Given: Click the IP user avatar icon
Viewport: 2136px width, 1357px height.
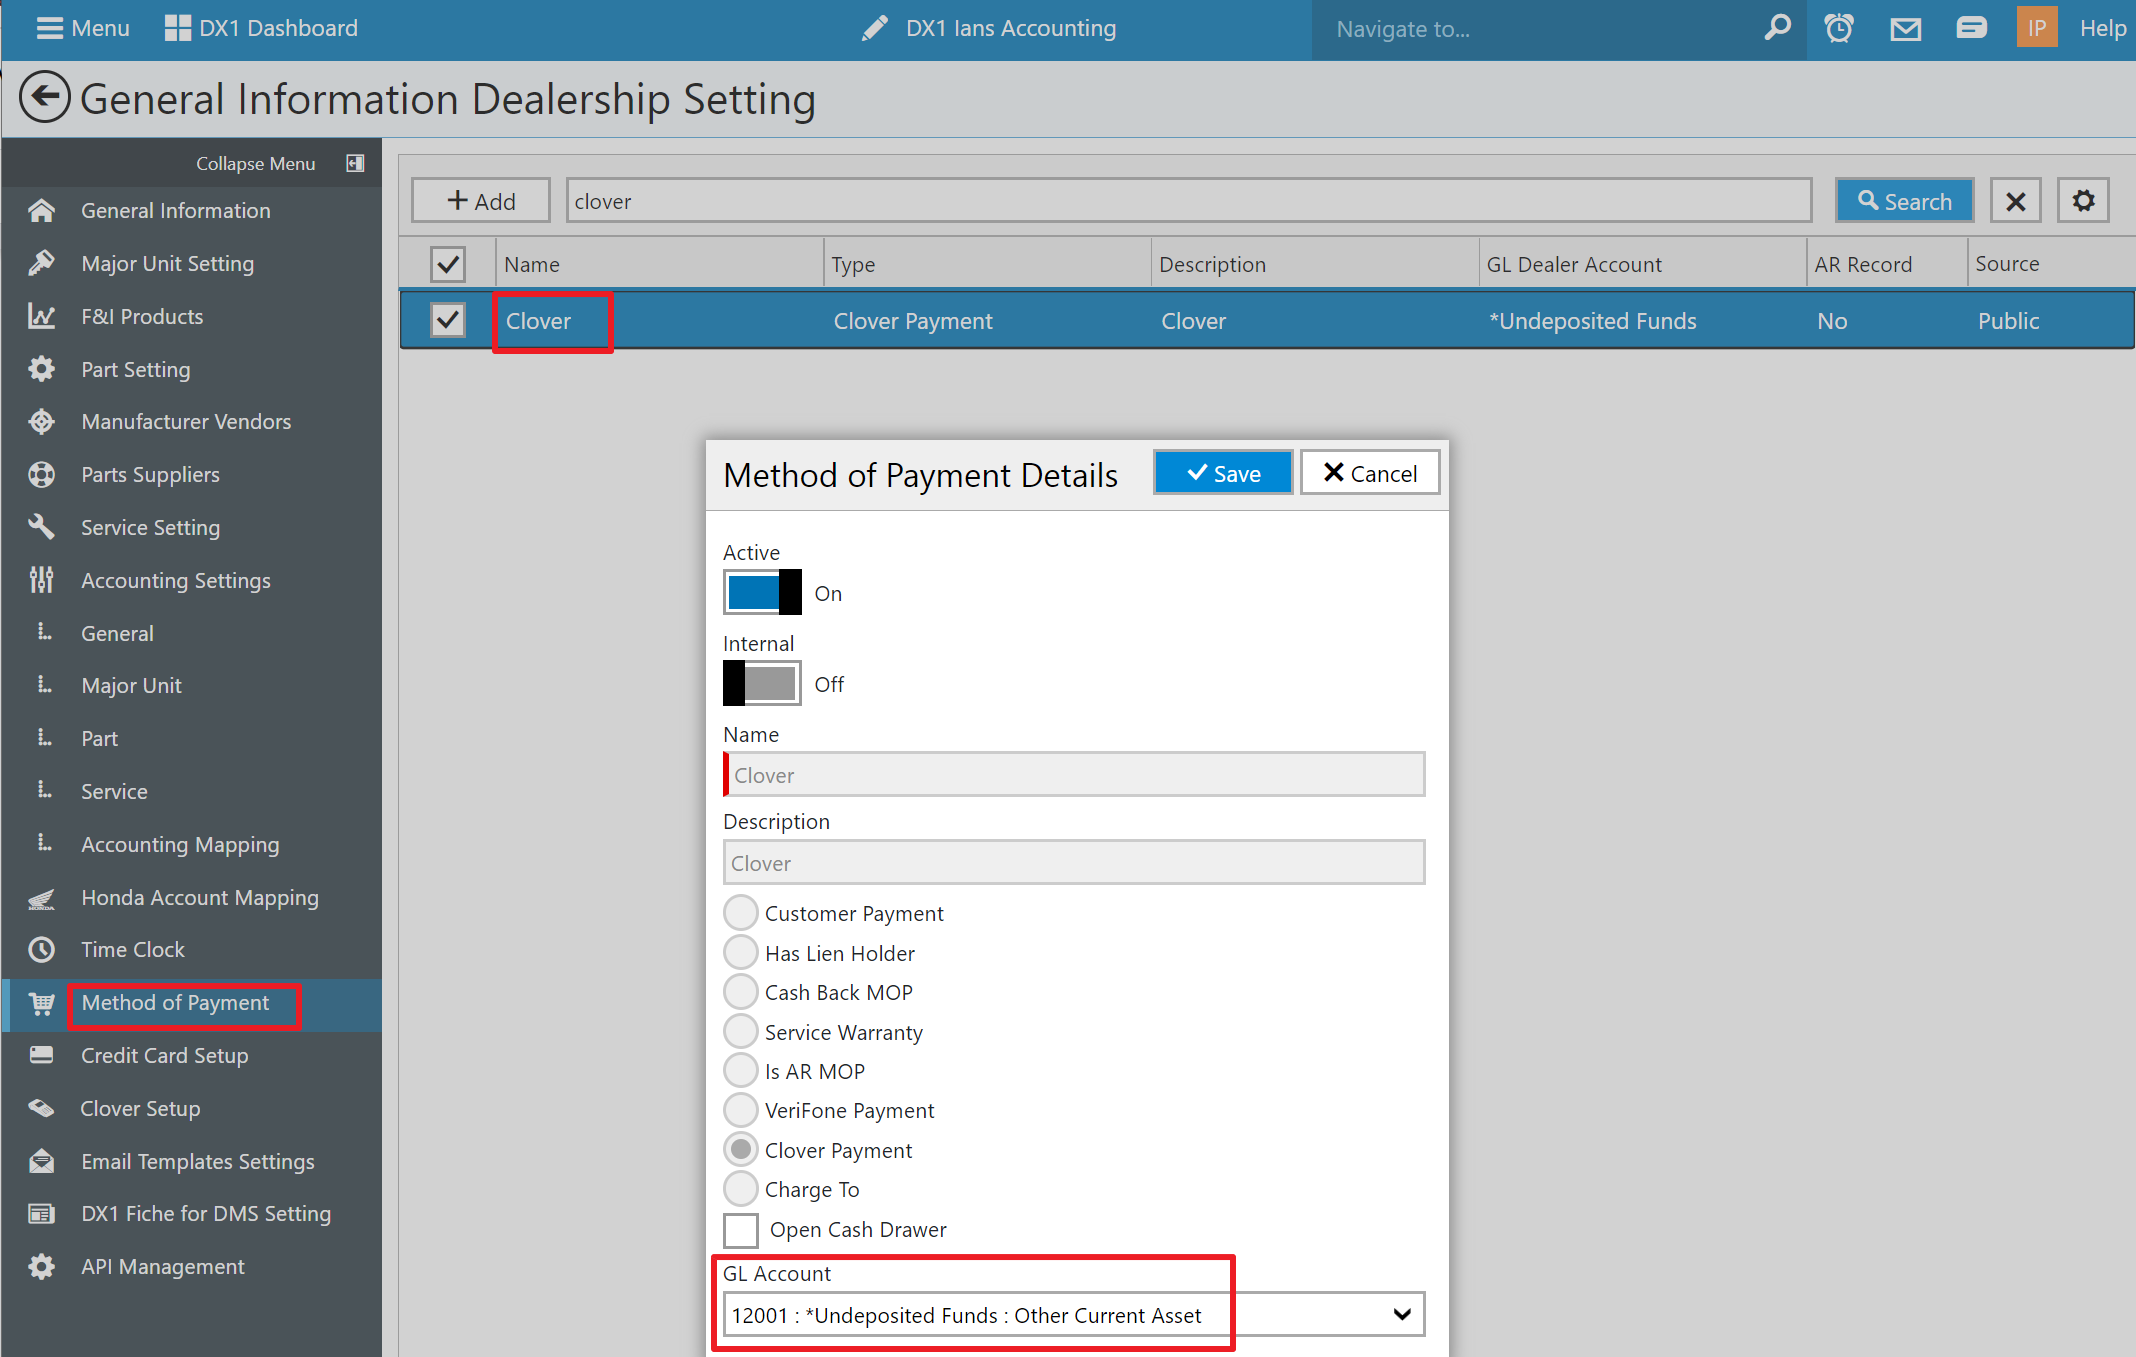Looking at the screenshot, I should pyautogui.click(x=2037, y=28).
